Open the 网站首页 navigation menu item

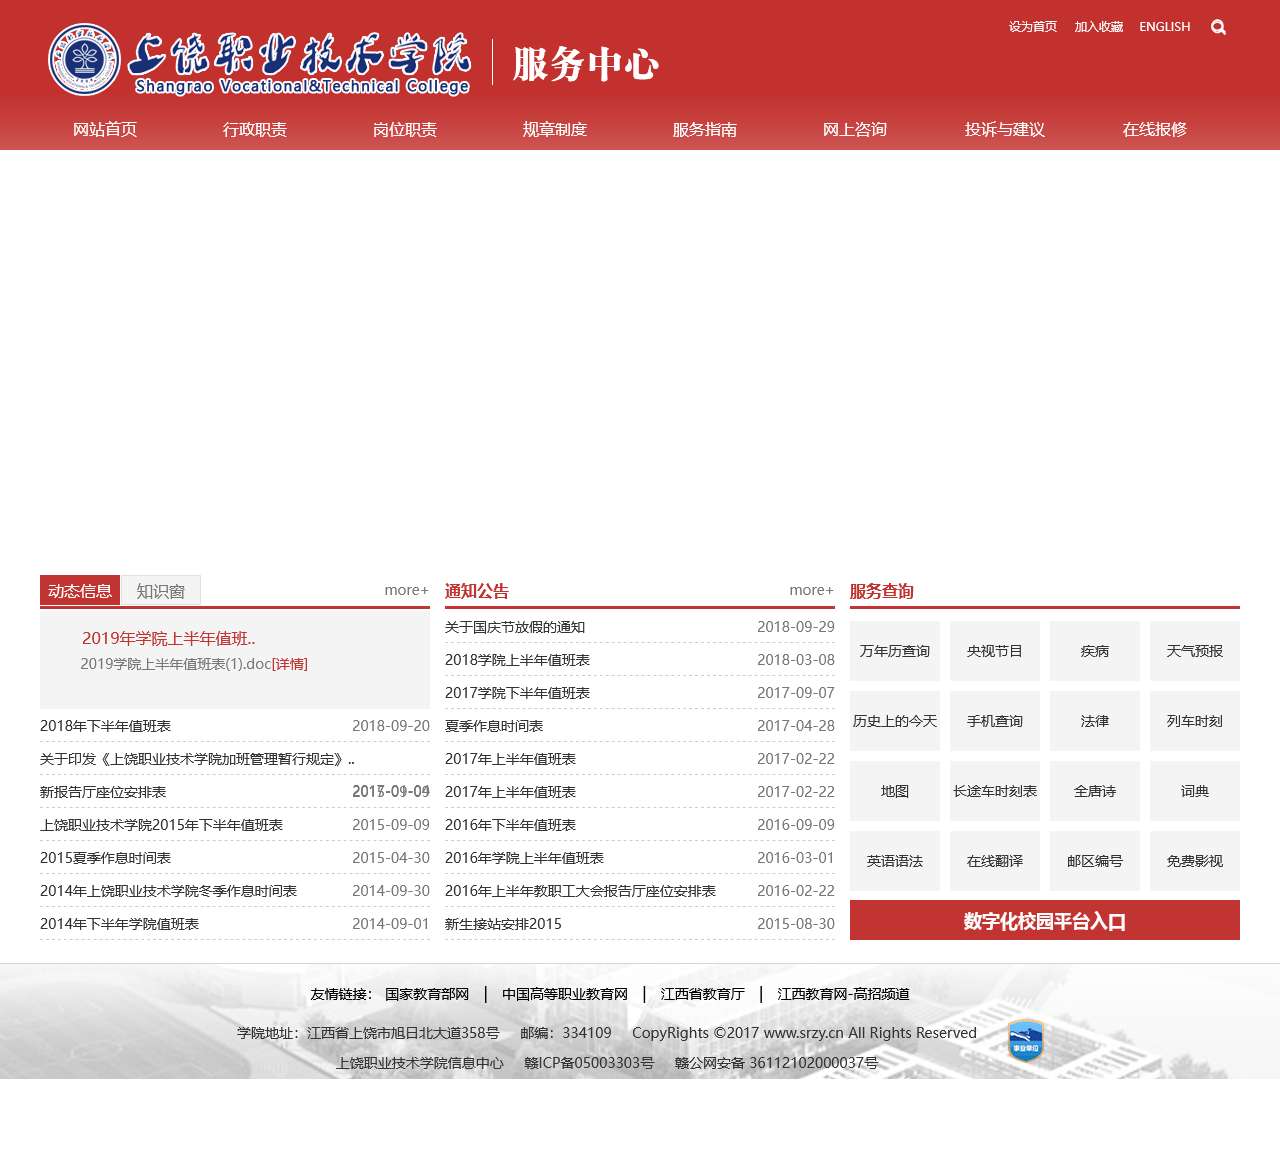(105, 129)
